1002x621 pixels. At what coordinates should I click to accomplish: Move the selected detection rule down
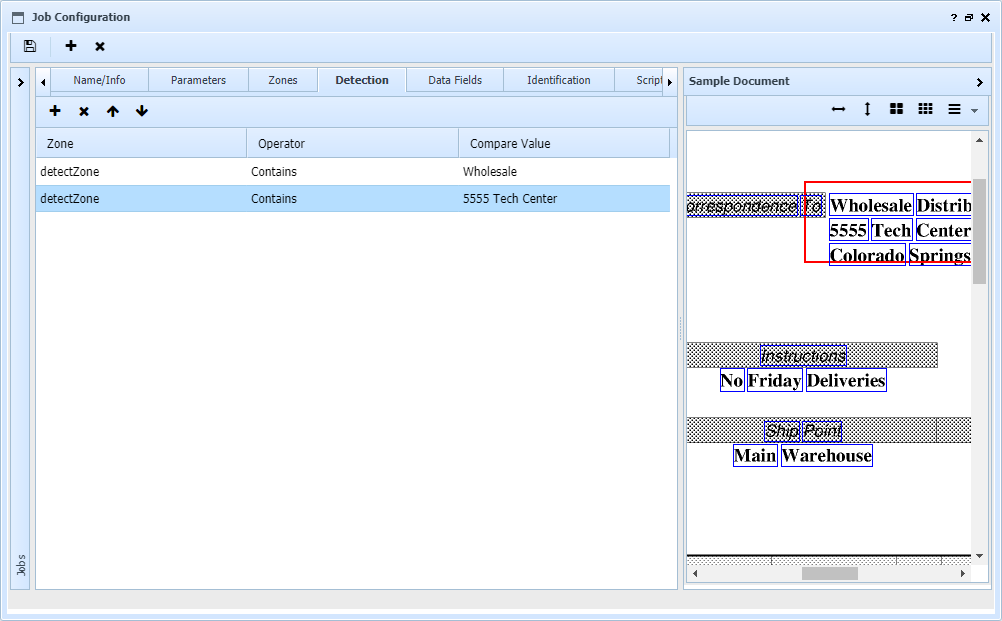(x=142, y=111)
